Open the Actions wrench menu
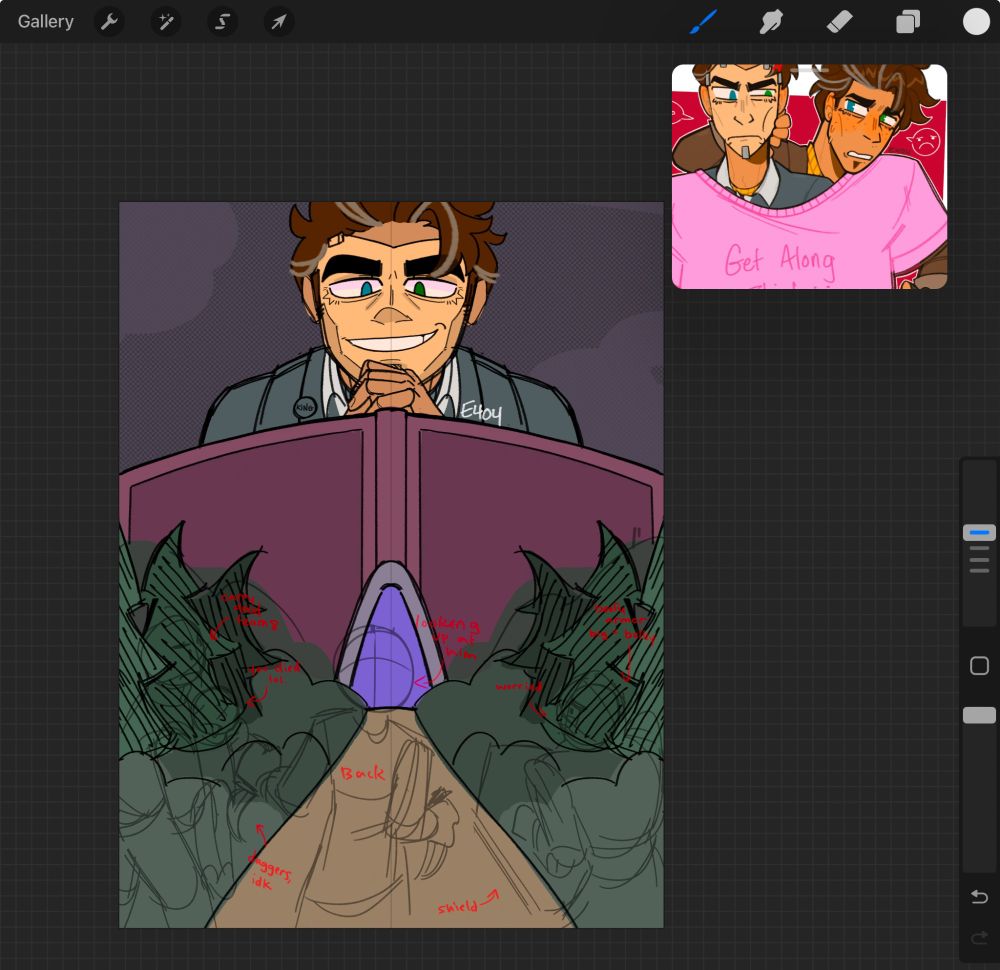Image resolution: width=1000 pixels, height=970 pixels. coord(109,22)
